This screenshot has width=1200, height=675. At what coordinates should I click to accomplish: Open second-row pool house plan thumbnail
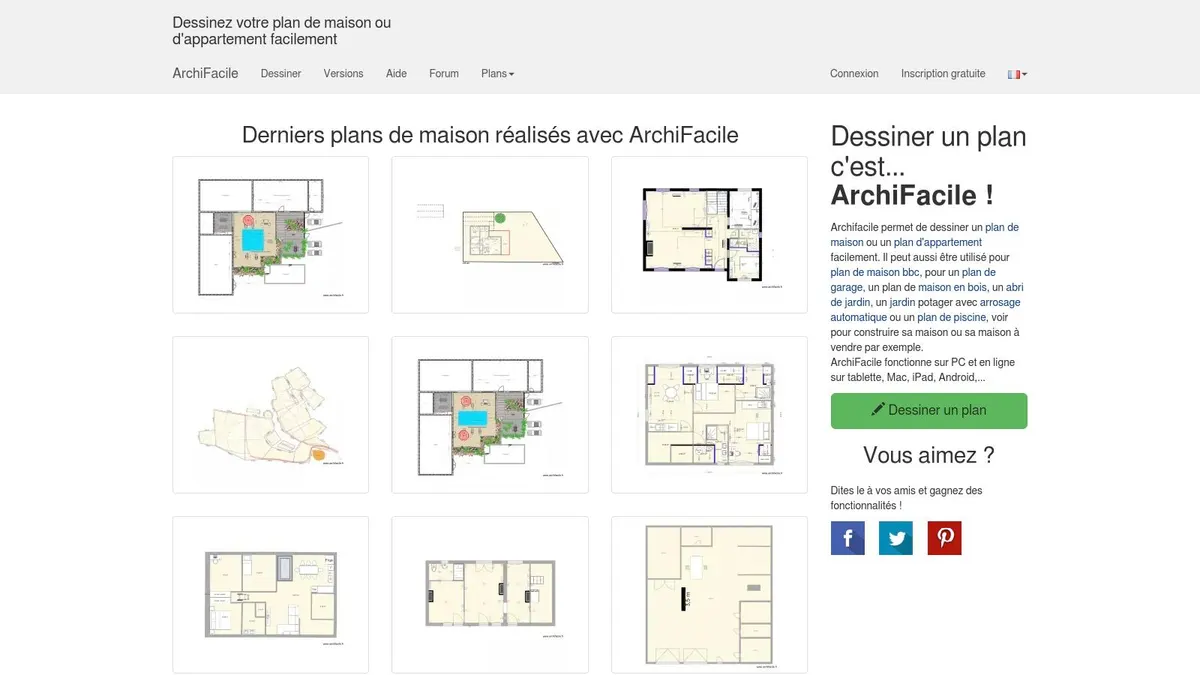490,415
